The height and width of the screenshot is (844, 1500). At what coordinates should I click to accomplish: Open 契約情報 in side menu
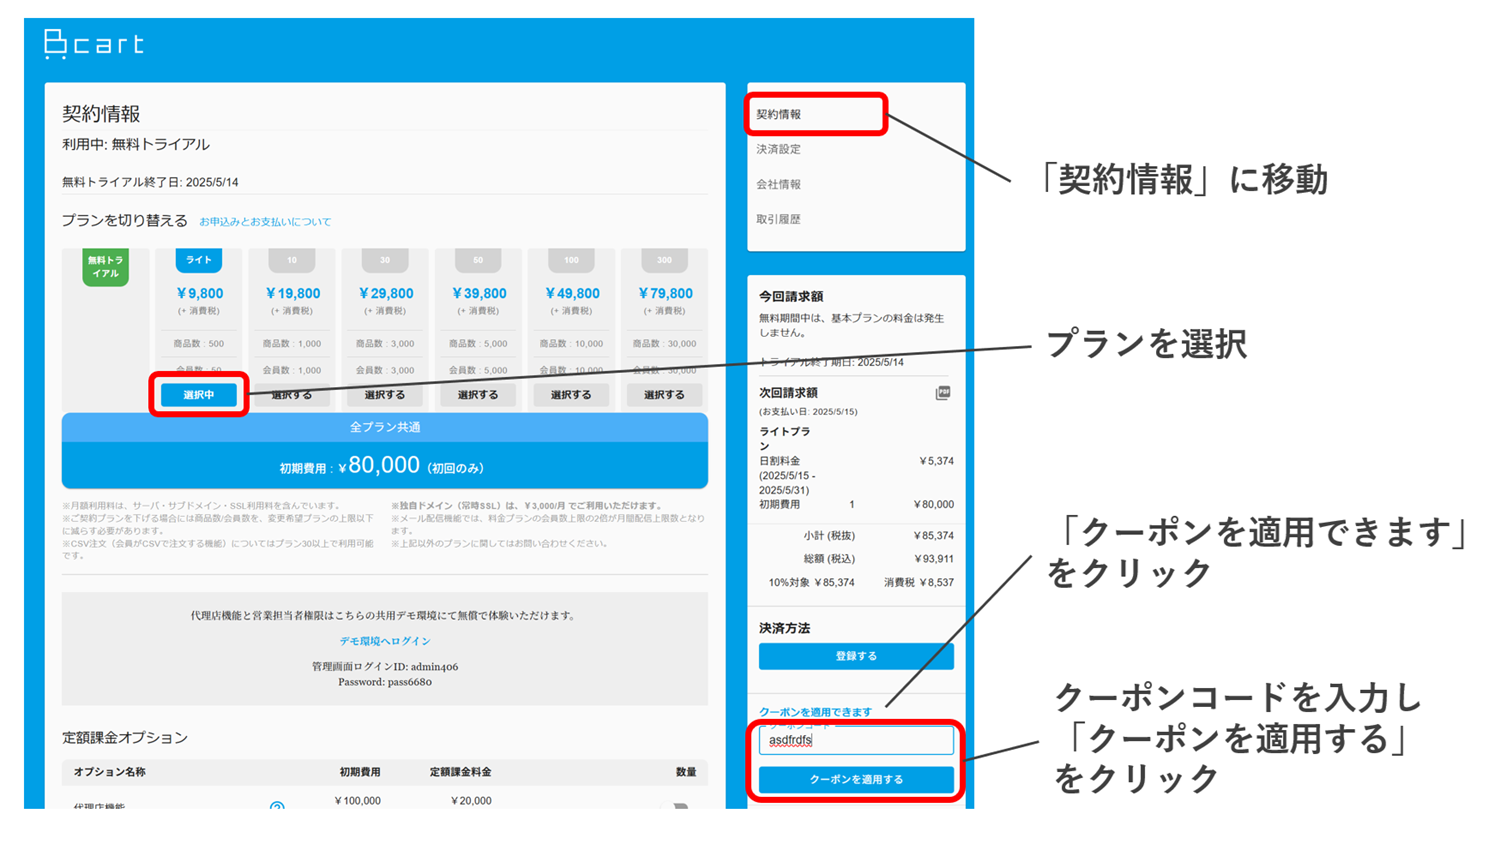pyautogui.click(x=779, y=114)
